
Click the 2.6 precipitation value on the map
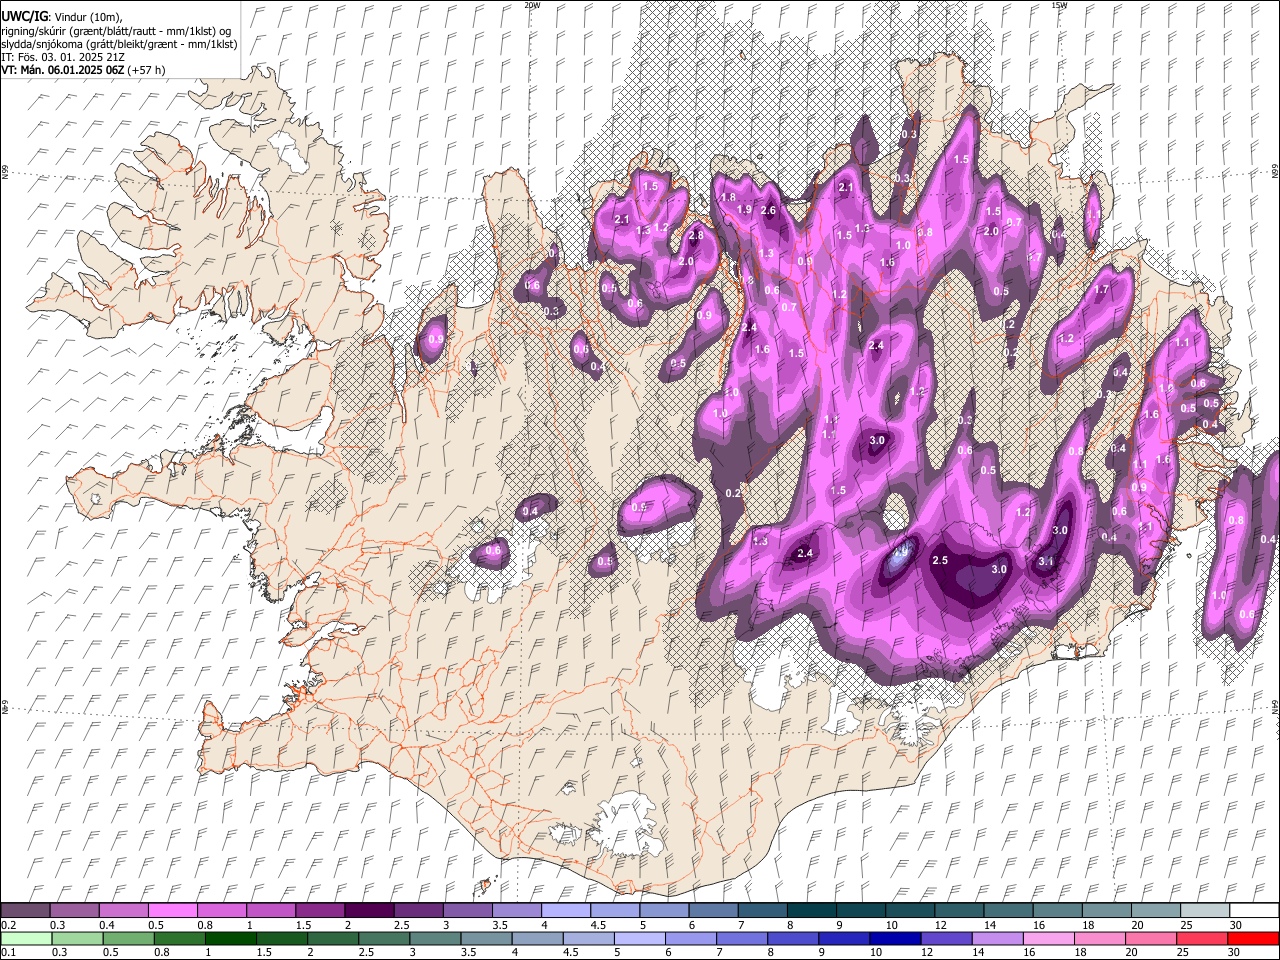click(x=768, y=211)
